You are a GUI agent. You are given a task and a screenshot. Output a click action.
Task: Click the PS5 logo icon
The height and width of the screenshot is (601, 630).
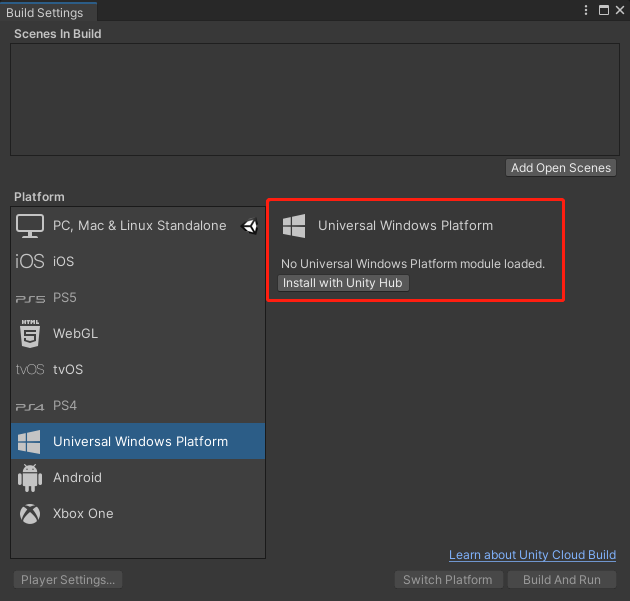[30, 299]
